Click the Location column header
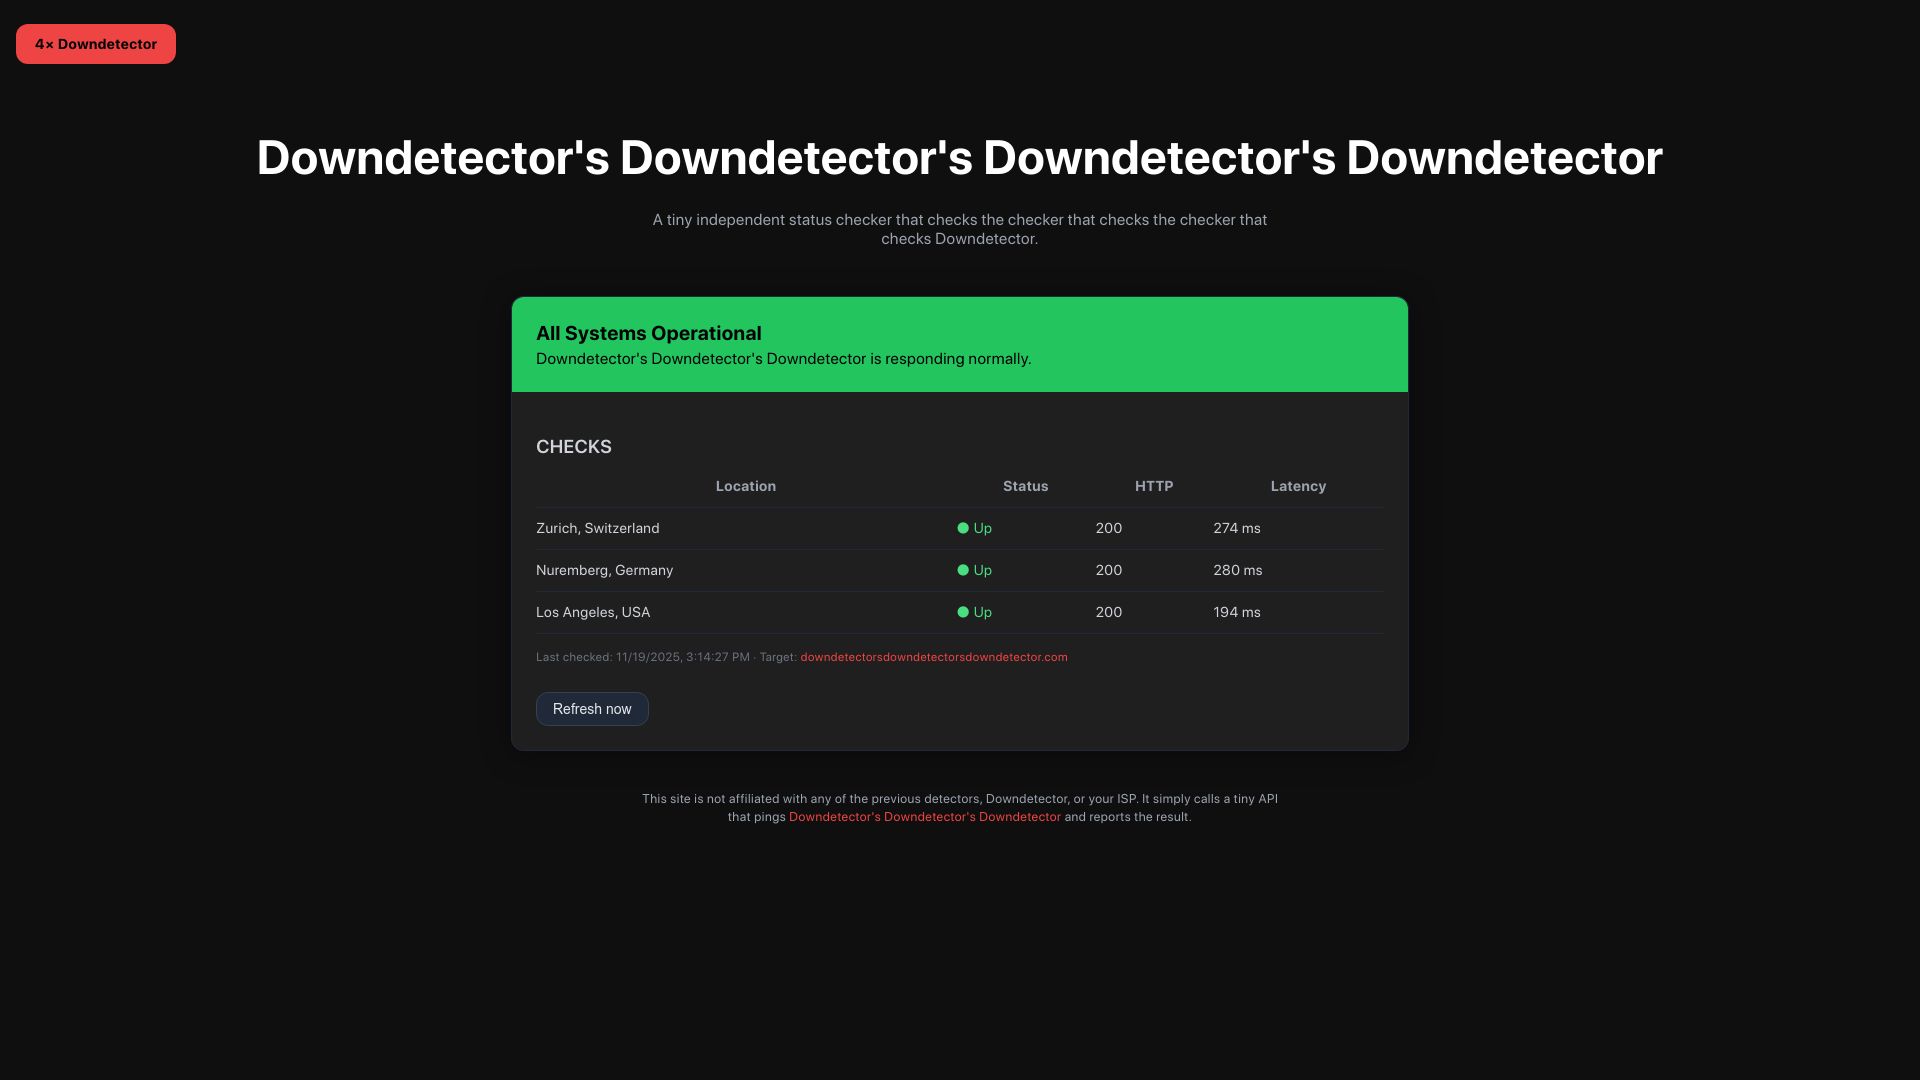Image resolution: width=1920 pixels, height=1080 pixels. [x=746, y=486]
